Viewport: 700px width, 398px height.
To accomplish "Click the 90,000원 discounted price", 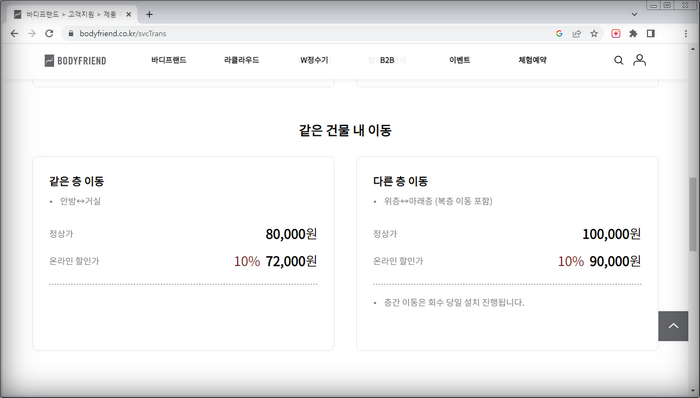I will click(x=615, y=261).
